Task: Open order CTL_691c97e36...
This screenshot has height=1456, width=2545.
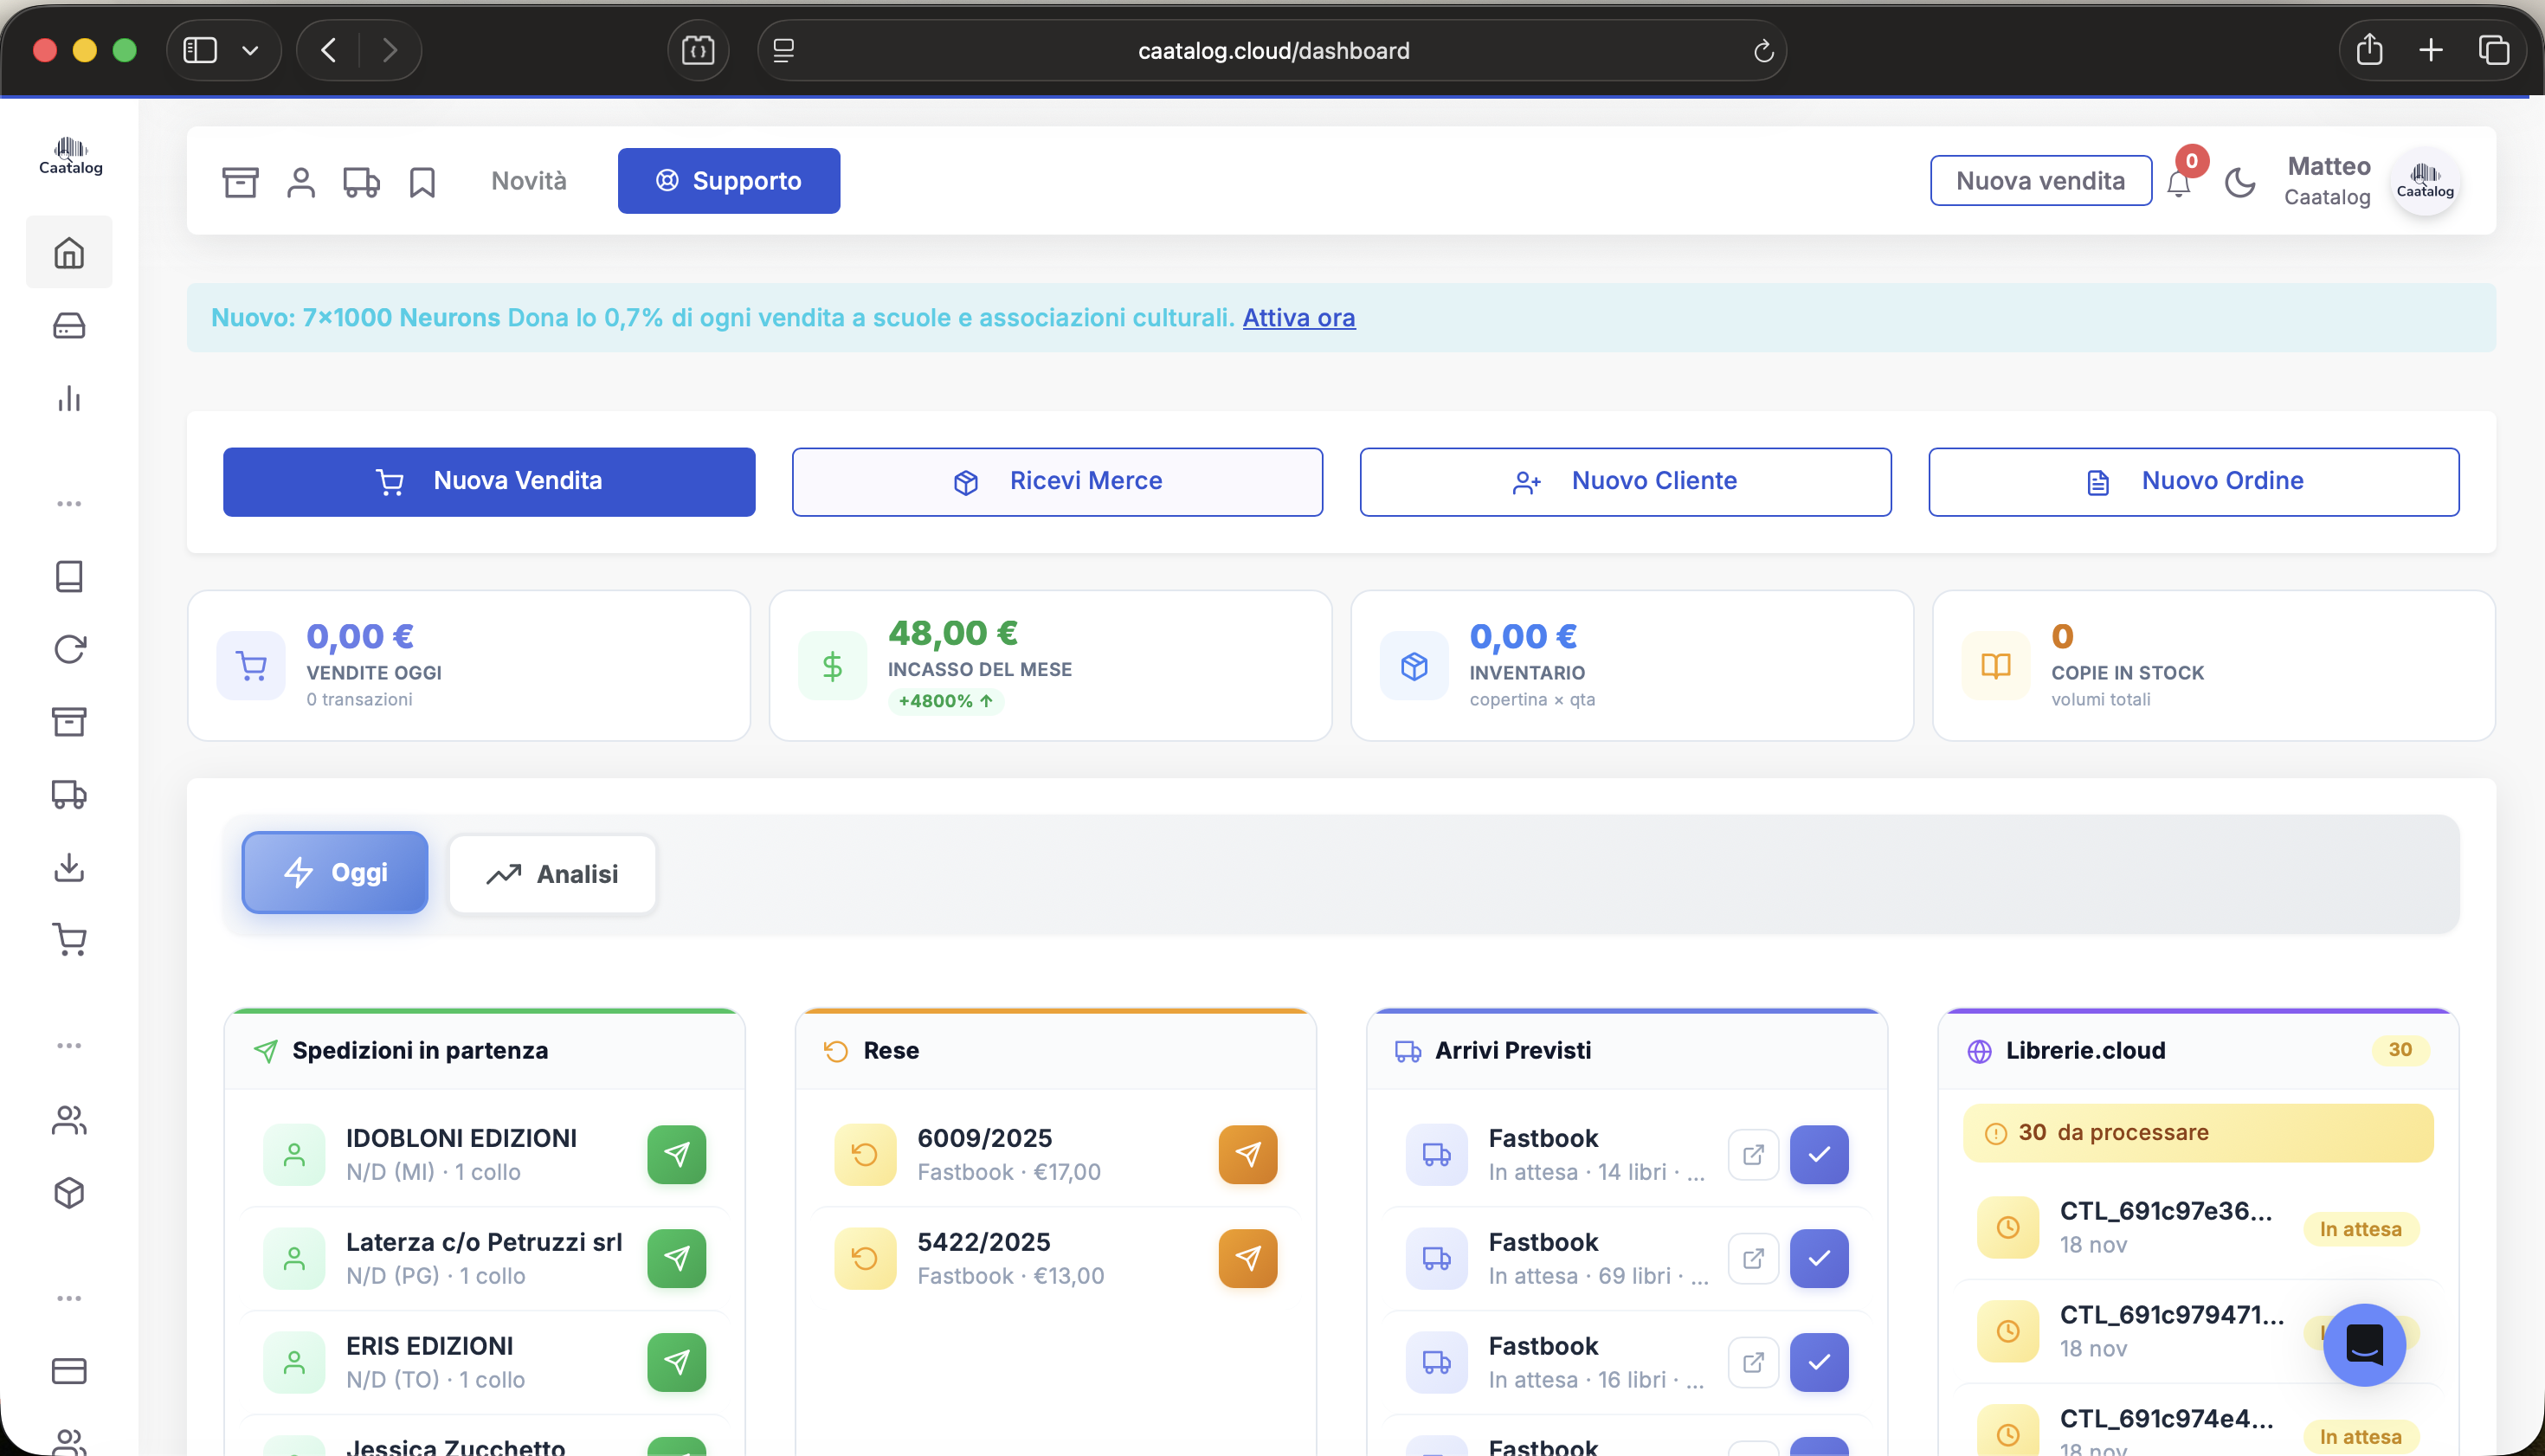Action: coord(2198,1227)
